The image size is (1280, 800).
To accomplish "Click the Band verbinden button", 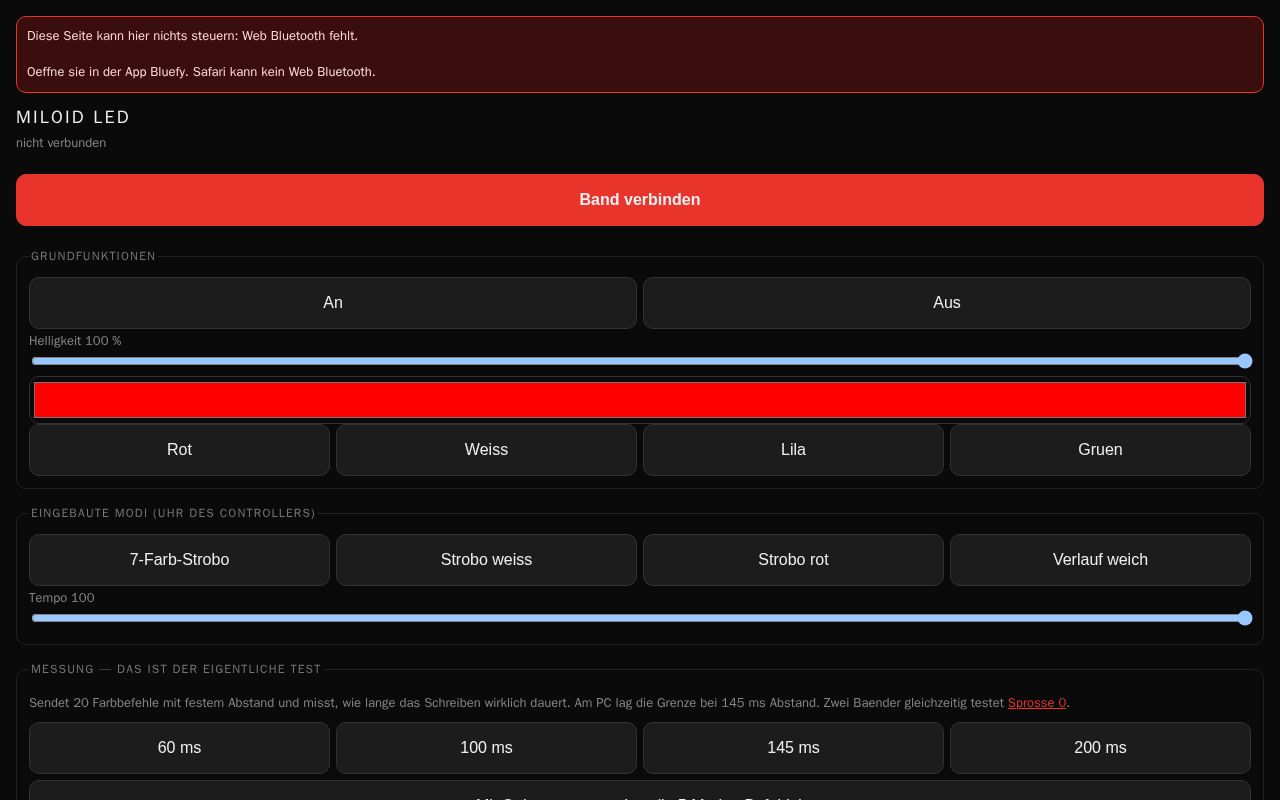I will point(640,200).
